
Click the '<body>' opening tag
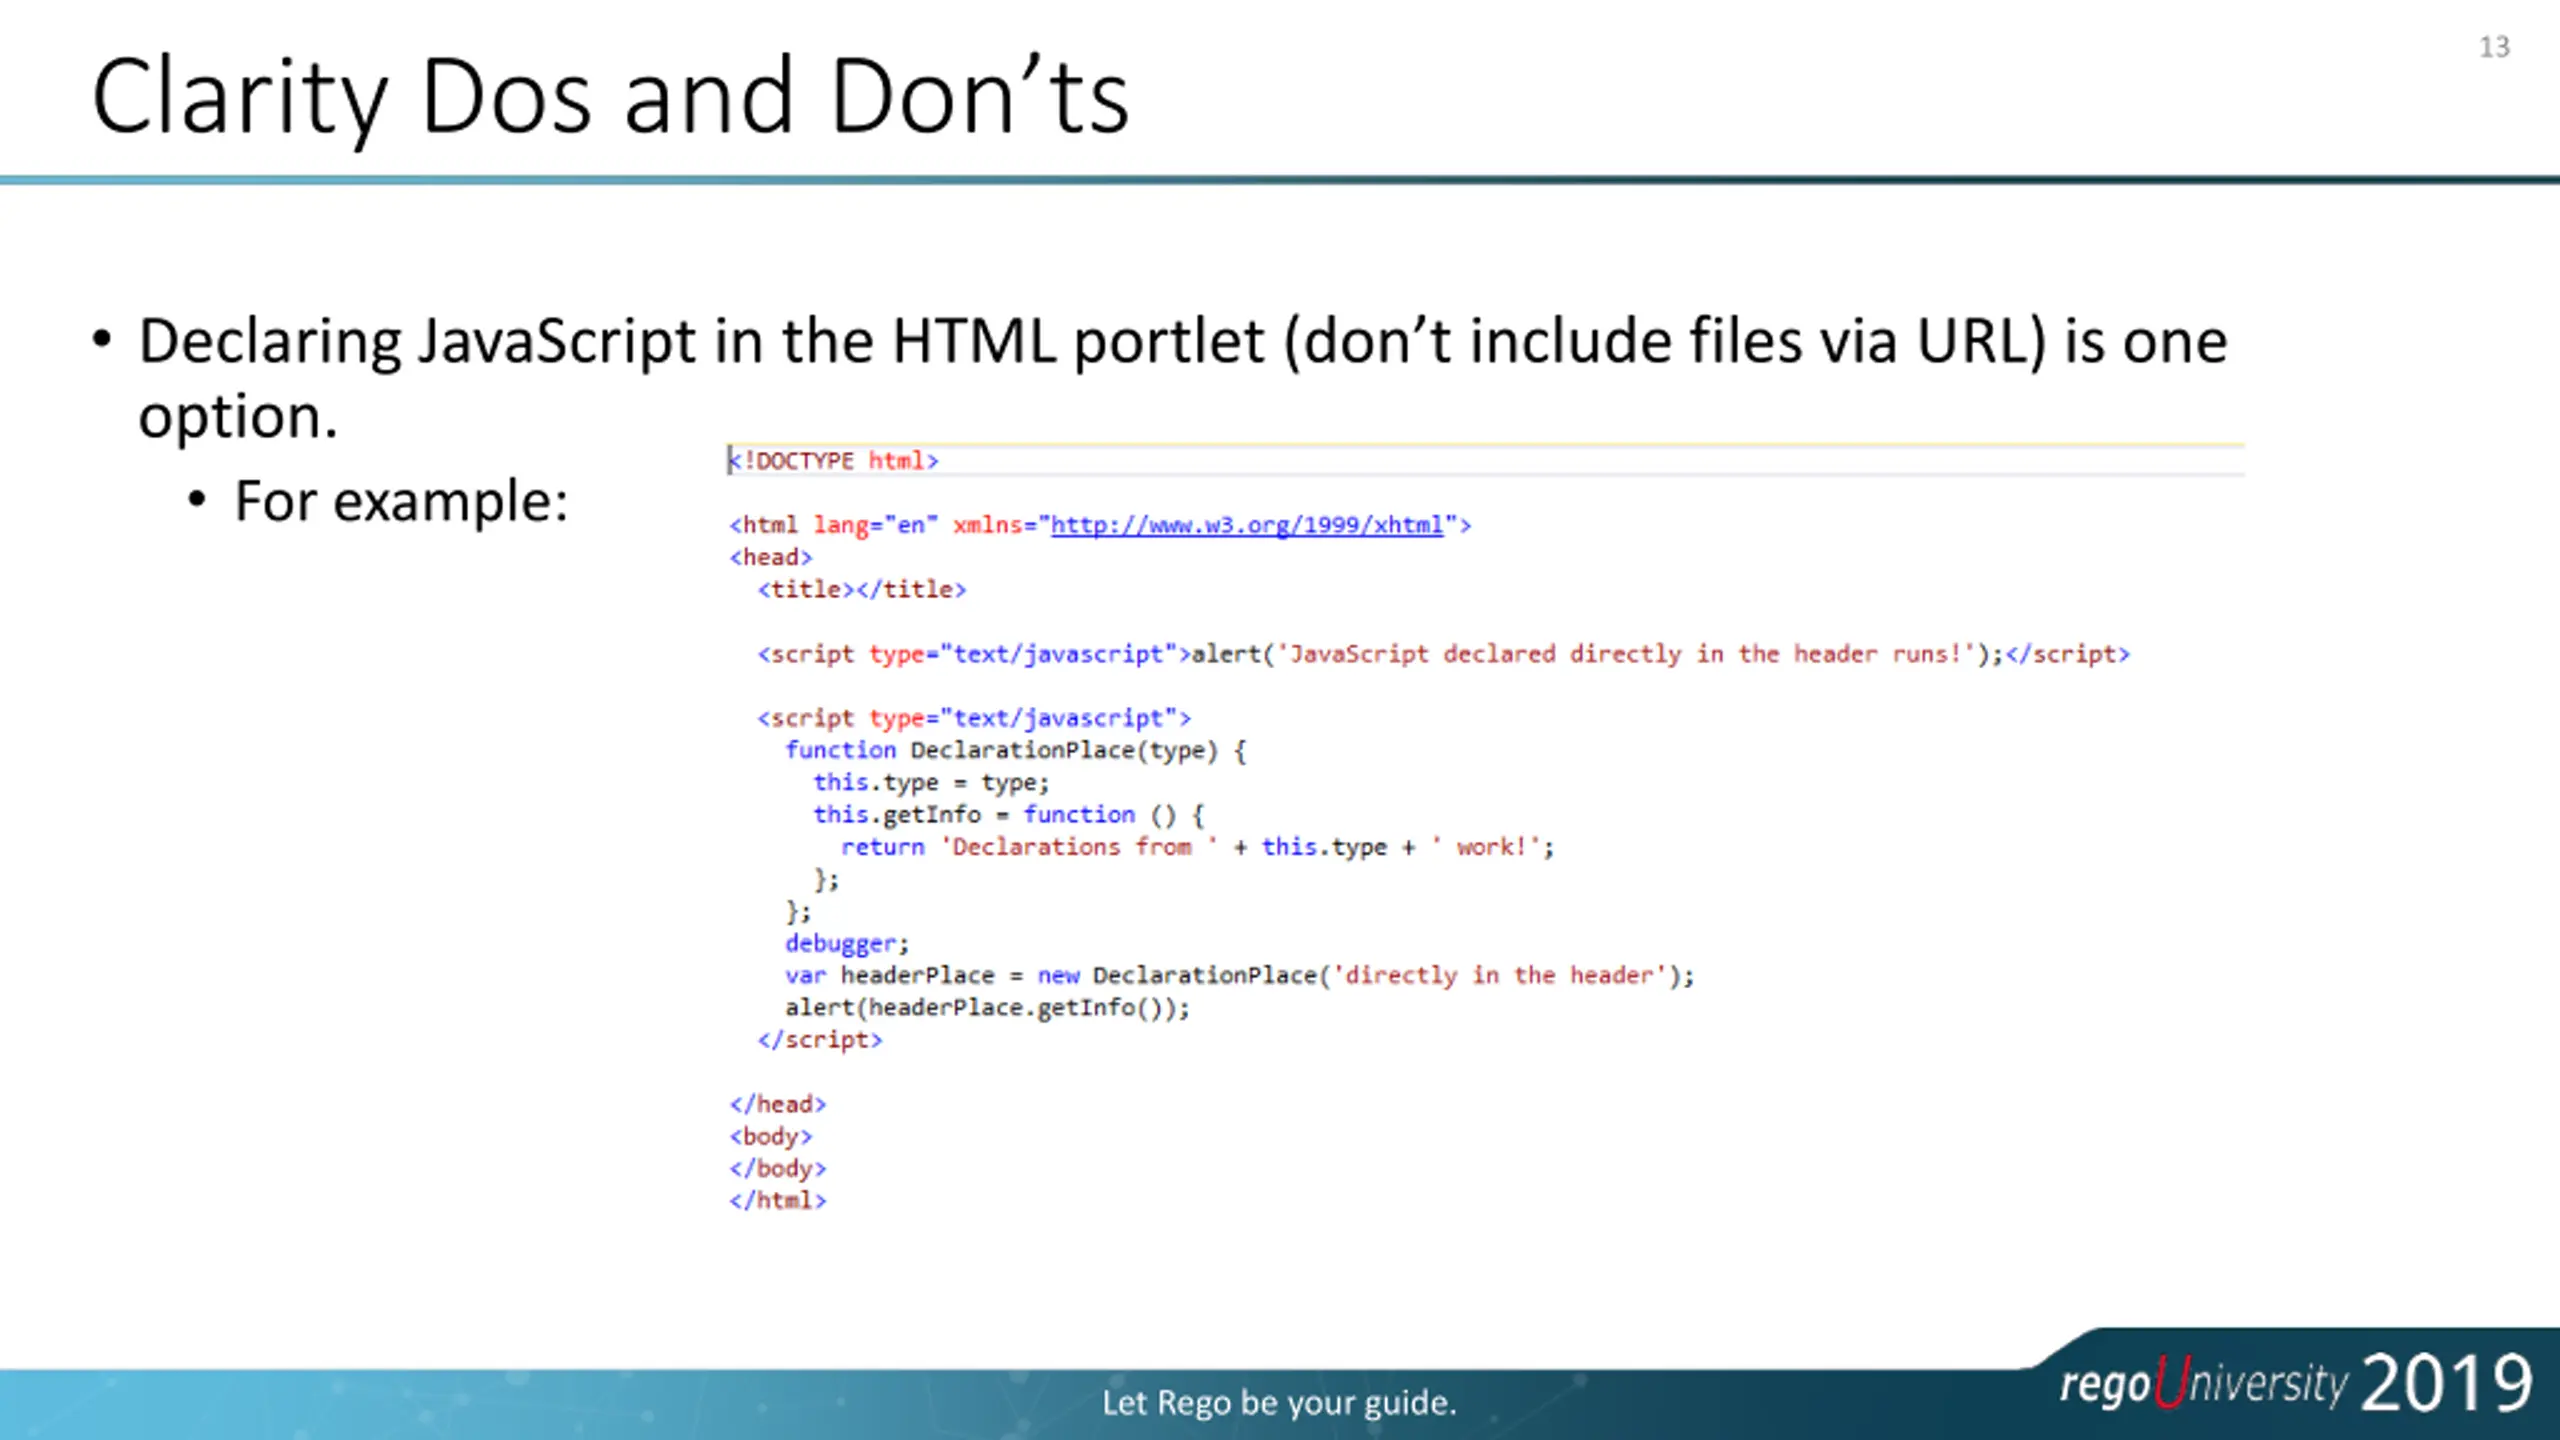pos(771,1136)
